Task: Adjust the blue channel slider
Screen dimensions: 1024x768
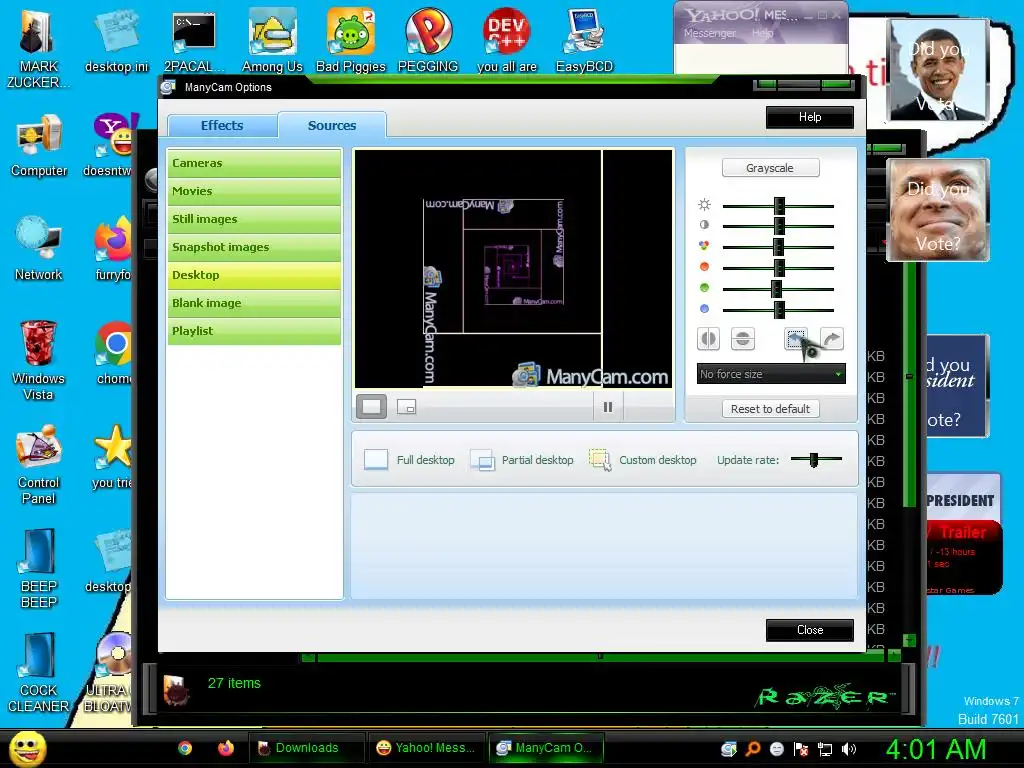Action: point(779,310)
